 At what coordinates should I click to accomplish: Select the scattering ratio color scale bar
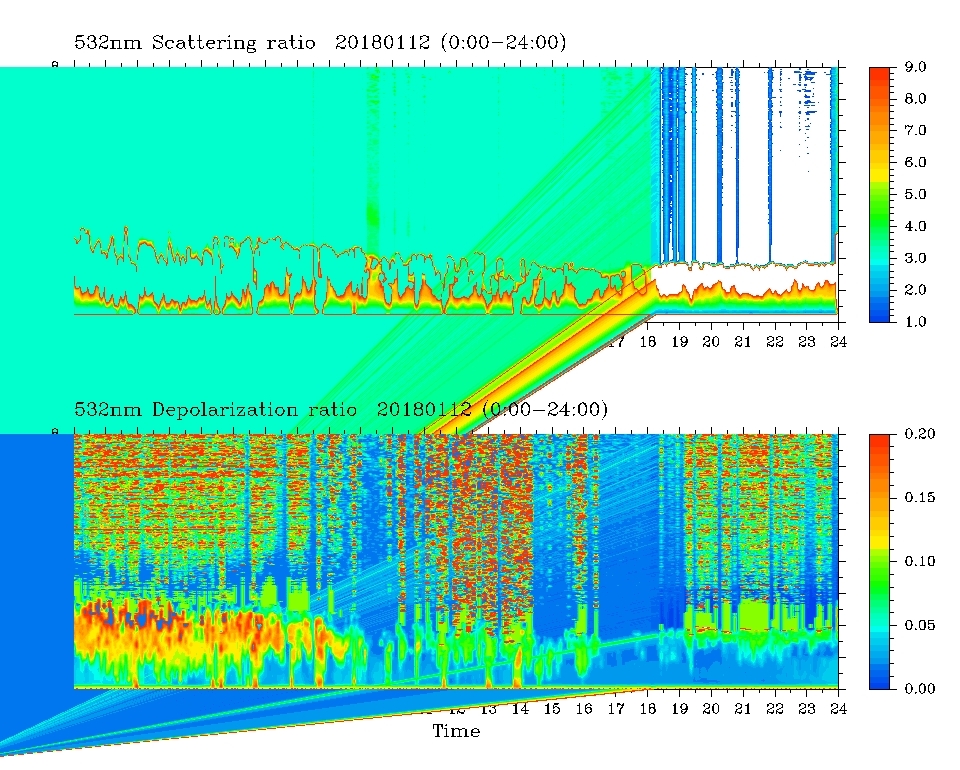[880, 195]
